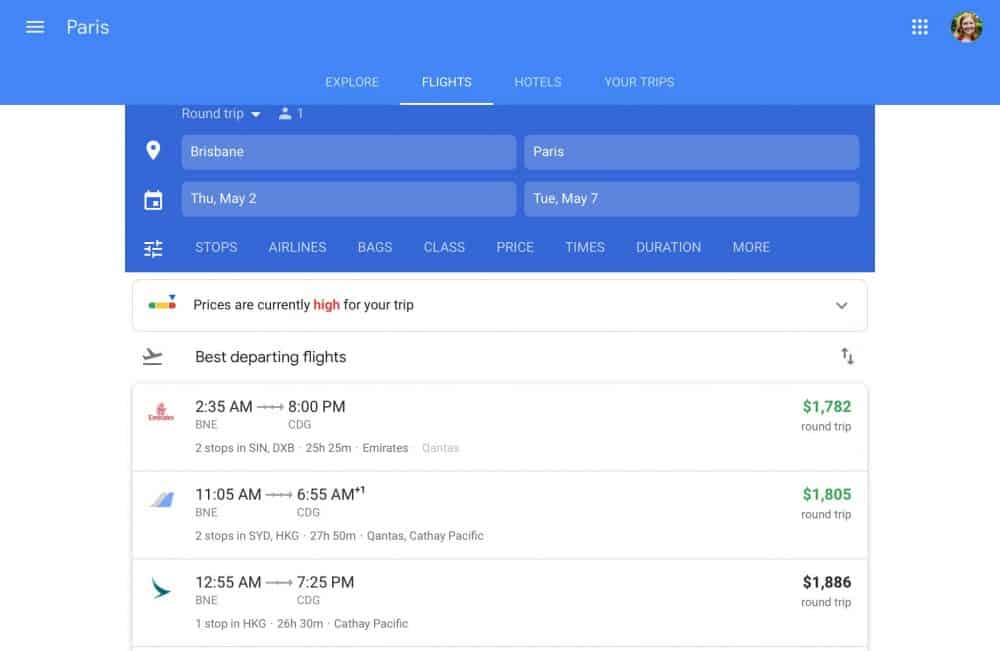This screenshot has height=651, width=1000.
Task: Select the Emirates $1,782 flight
Action: coord(499,427)
